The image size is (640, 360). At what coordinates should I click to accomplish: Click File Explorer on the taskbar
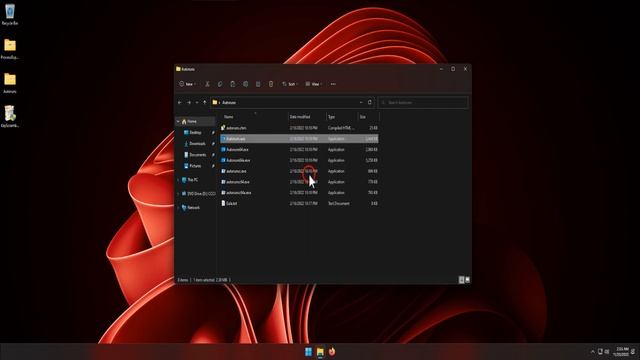tap(320, 351)
